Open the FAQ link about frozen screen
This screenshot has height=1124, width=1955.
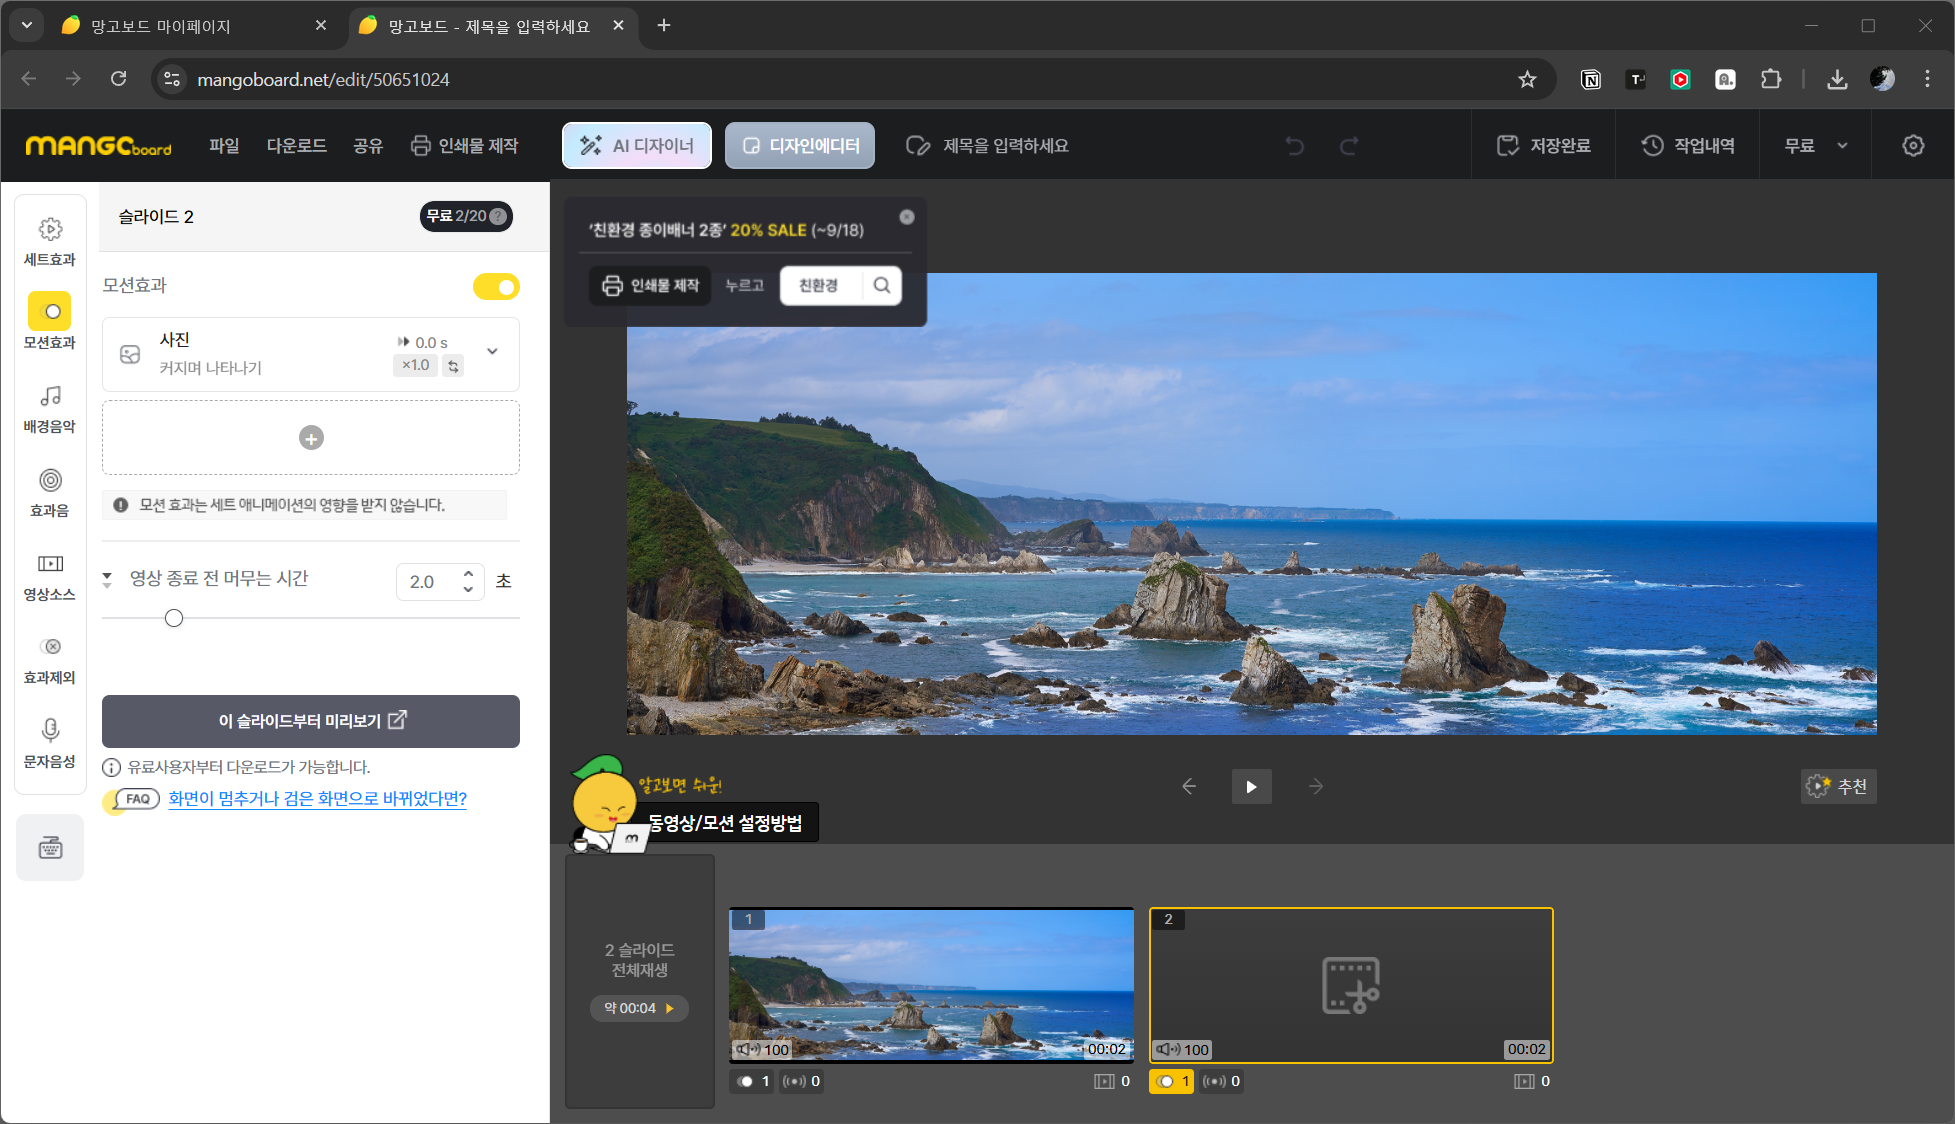tap(317, 798)
